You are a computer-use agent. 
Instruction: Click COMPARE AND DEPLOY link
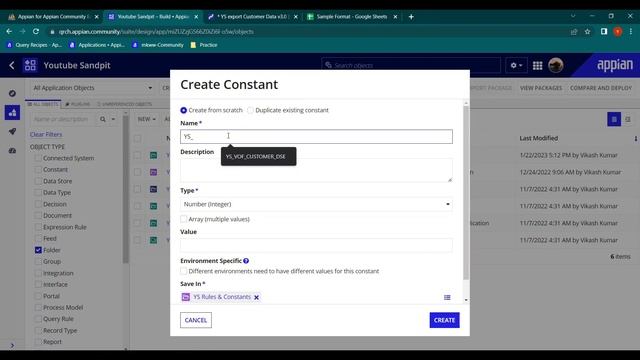(x=601, y=88)
